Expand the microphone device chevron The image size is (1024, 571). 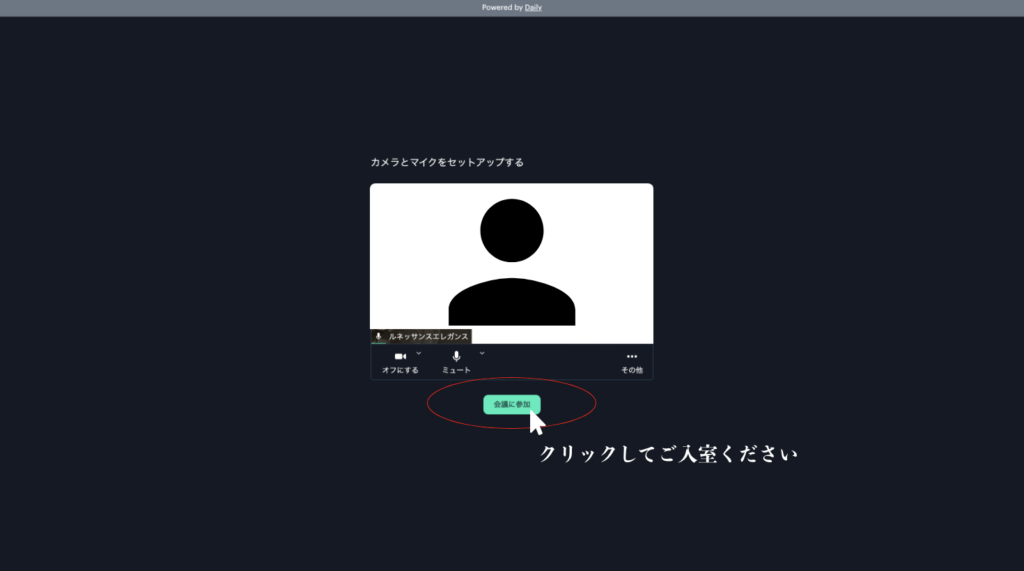[481, 353]
